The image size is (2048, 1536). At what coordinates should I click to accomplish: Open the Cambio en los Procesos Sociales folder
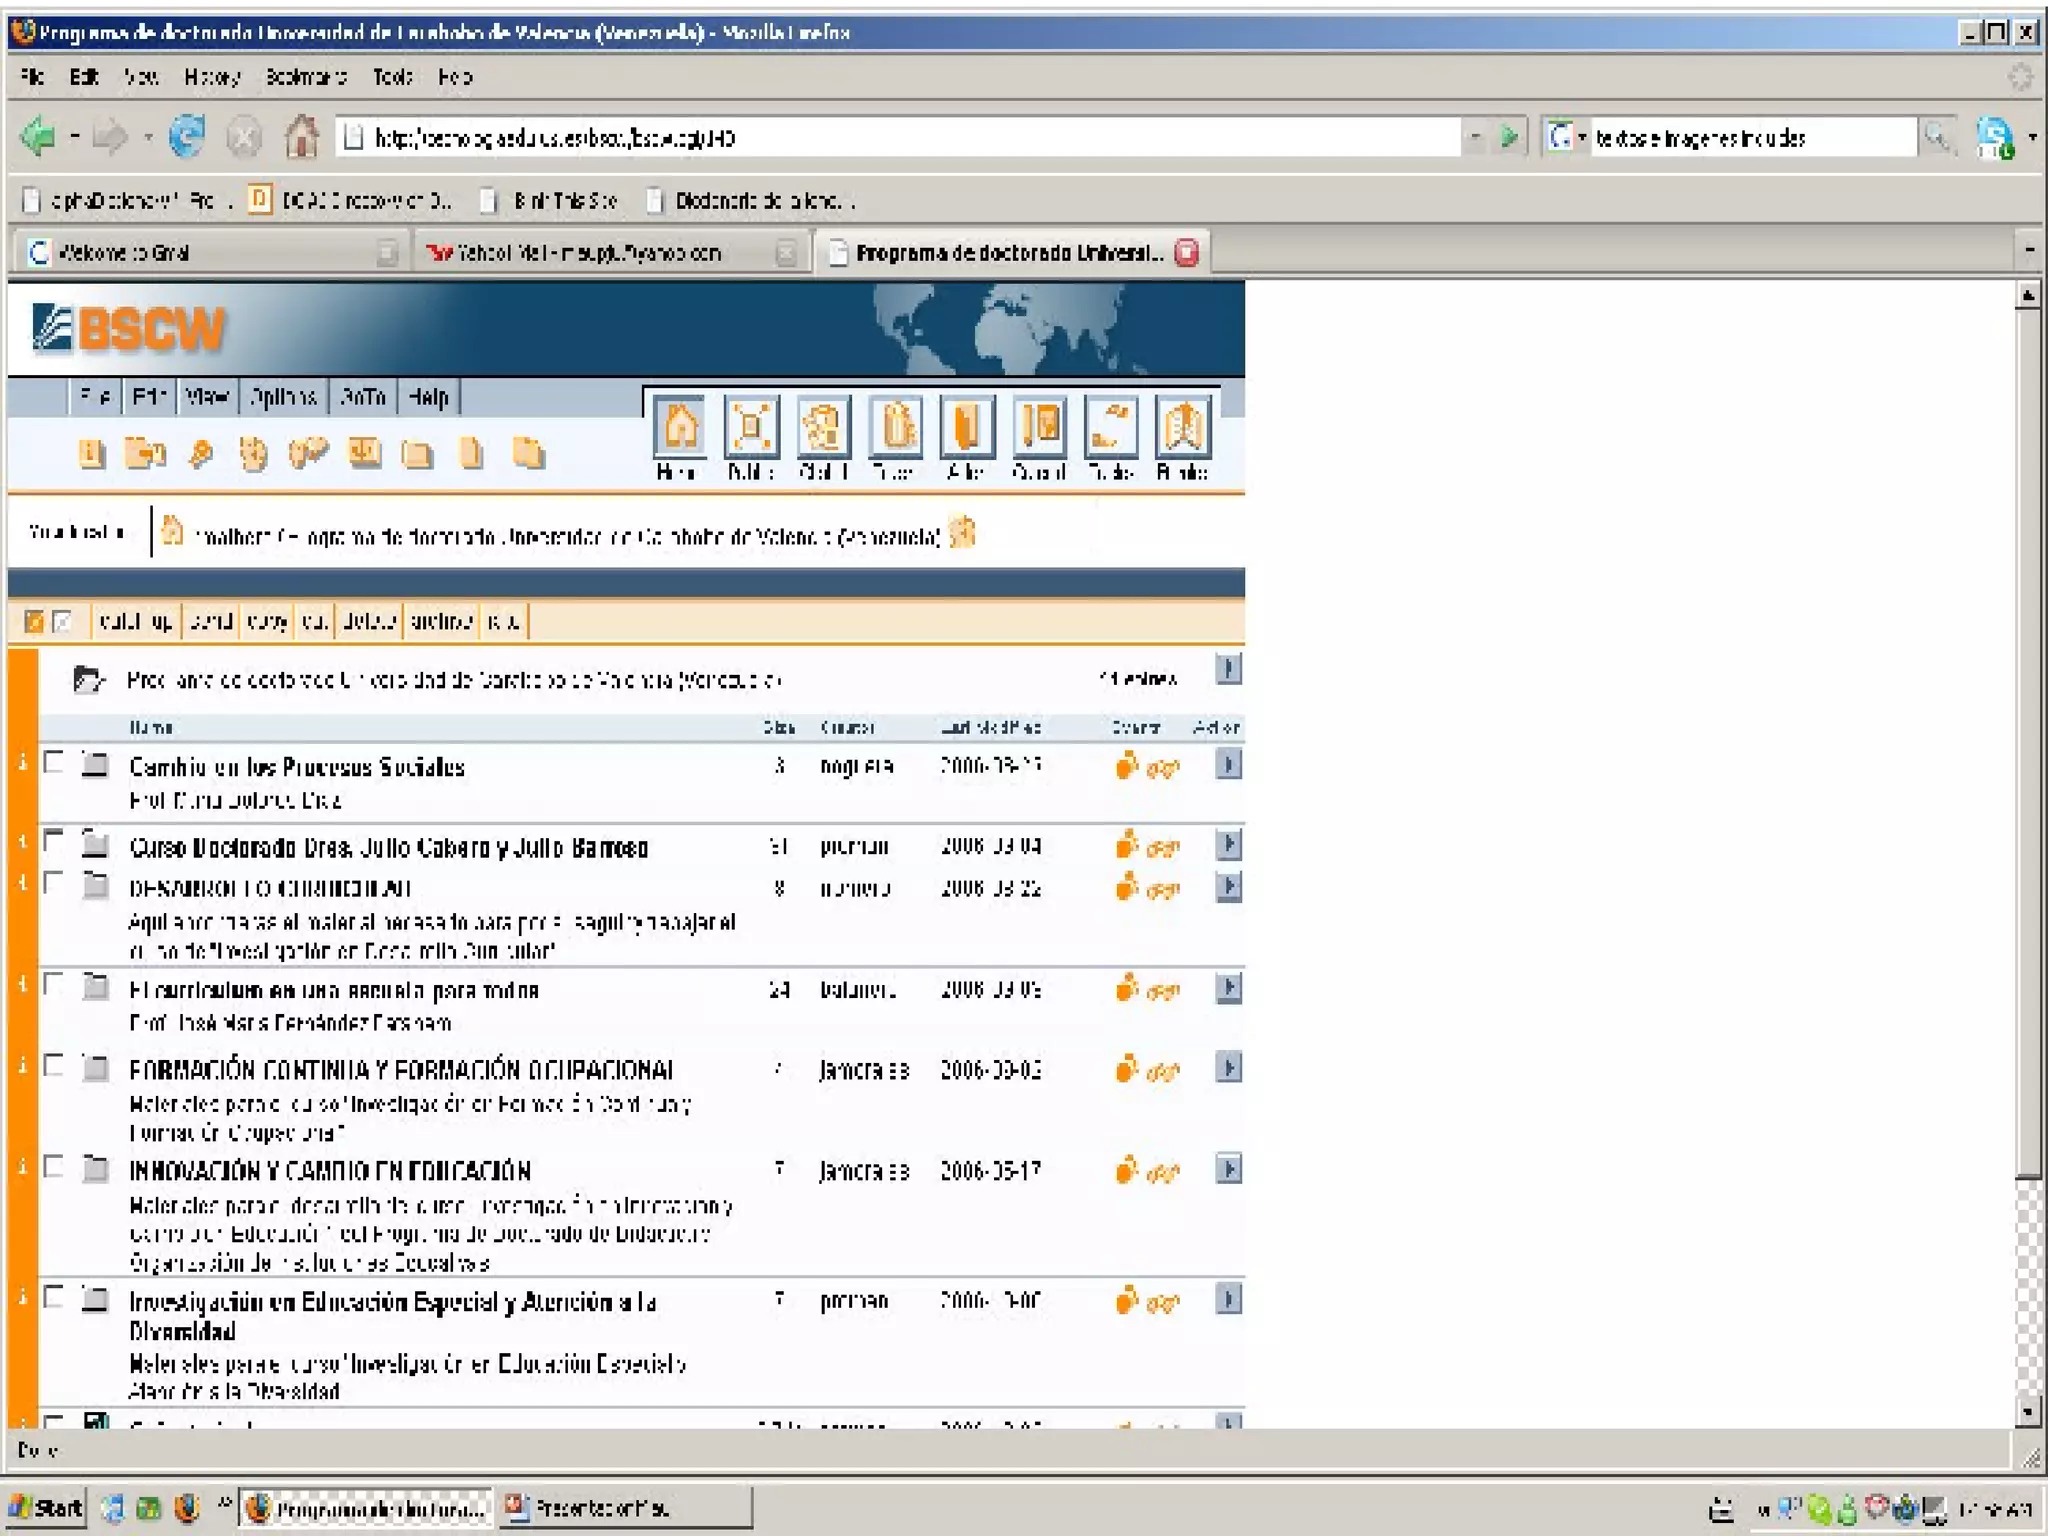(297, 767)
